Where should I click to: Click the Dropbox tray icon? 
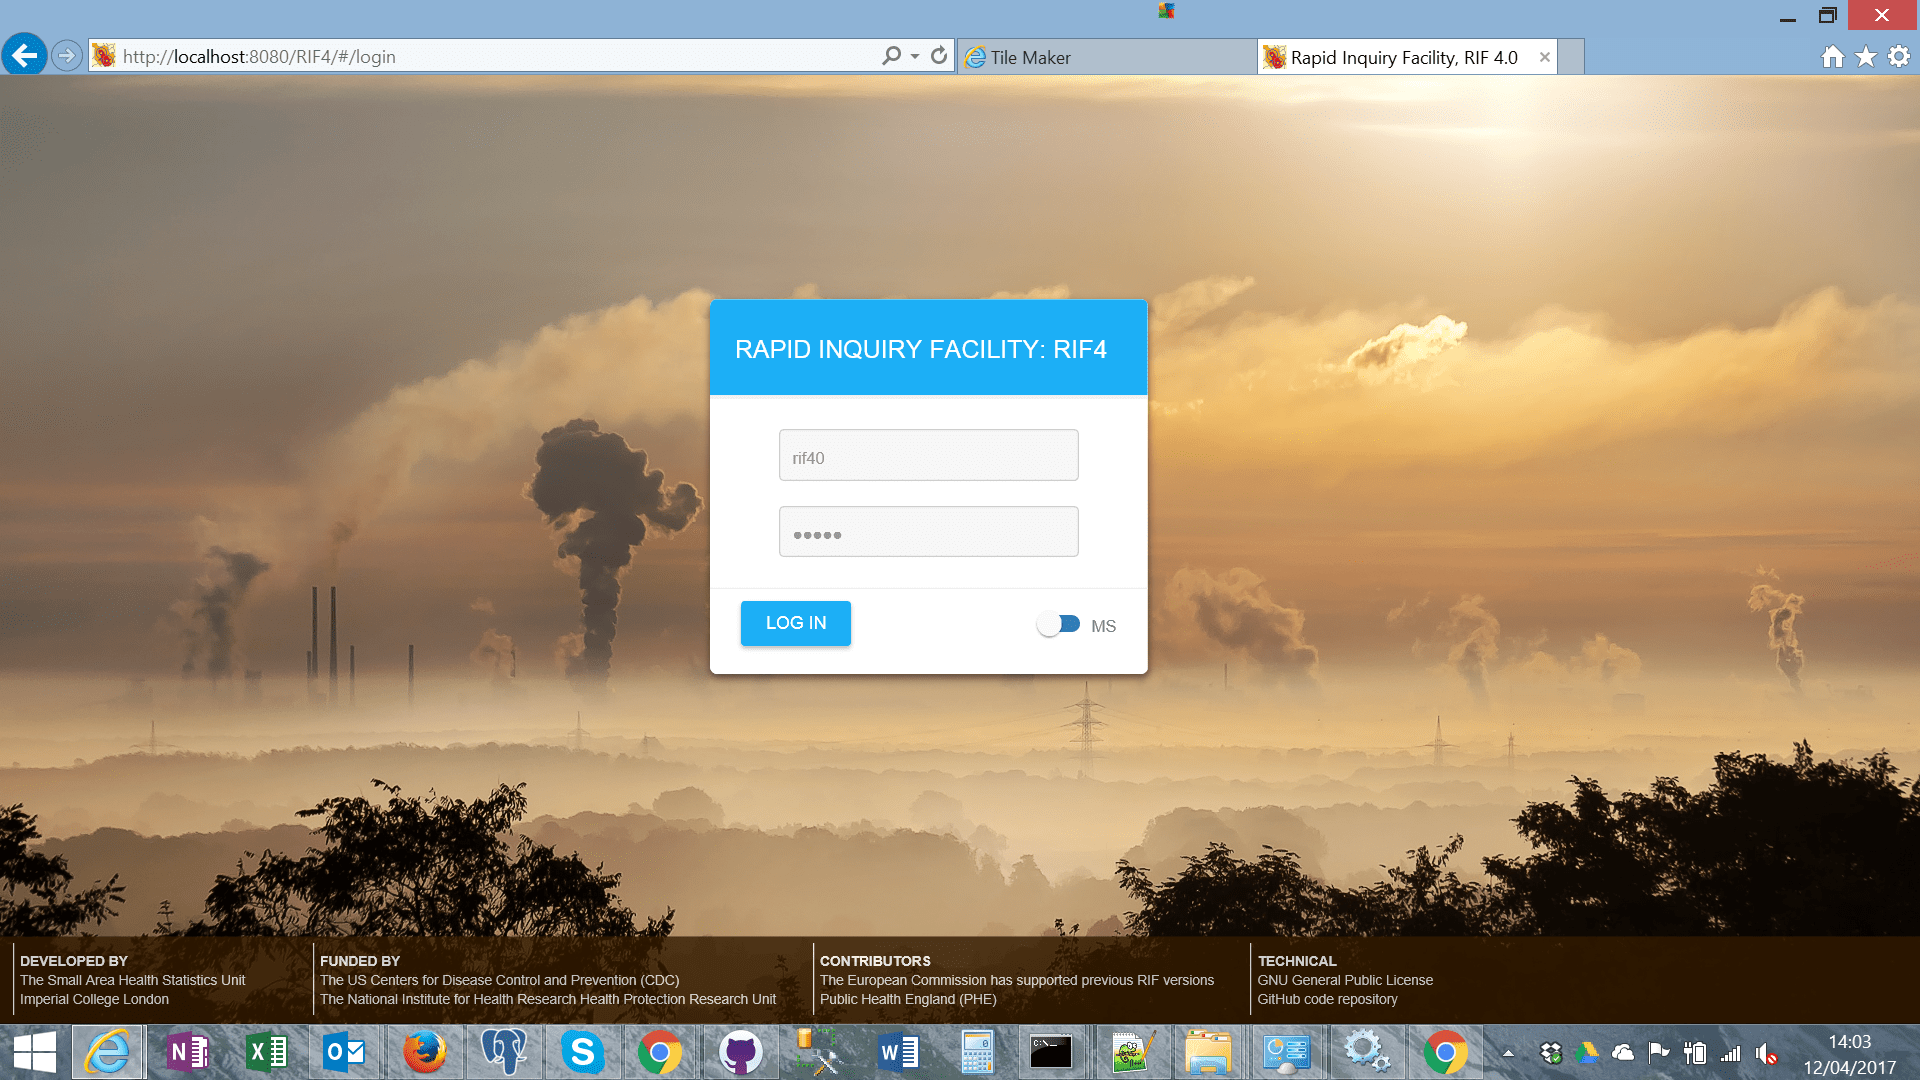click(1551, 1053)
